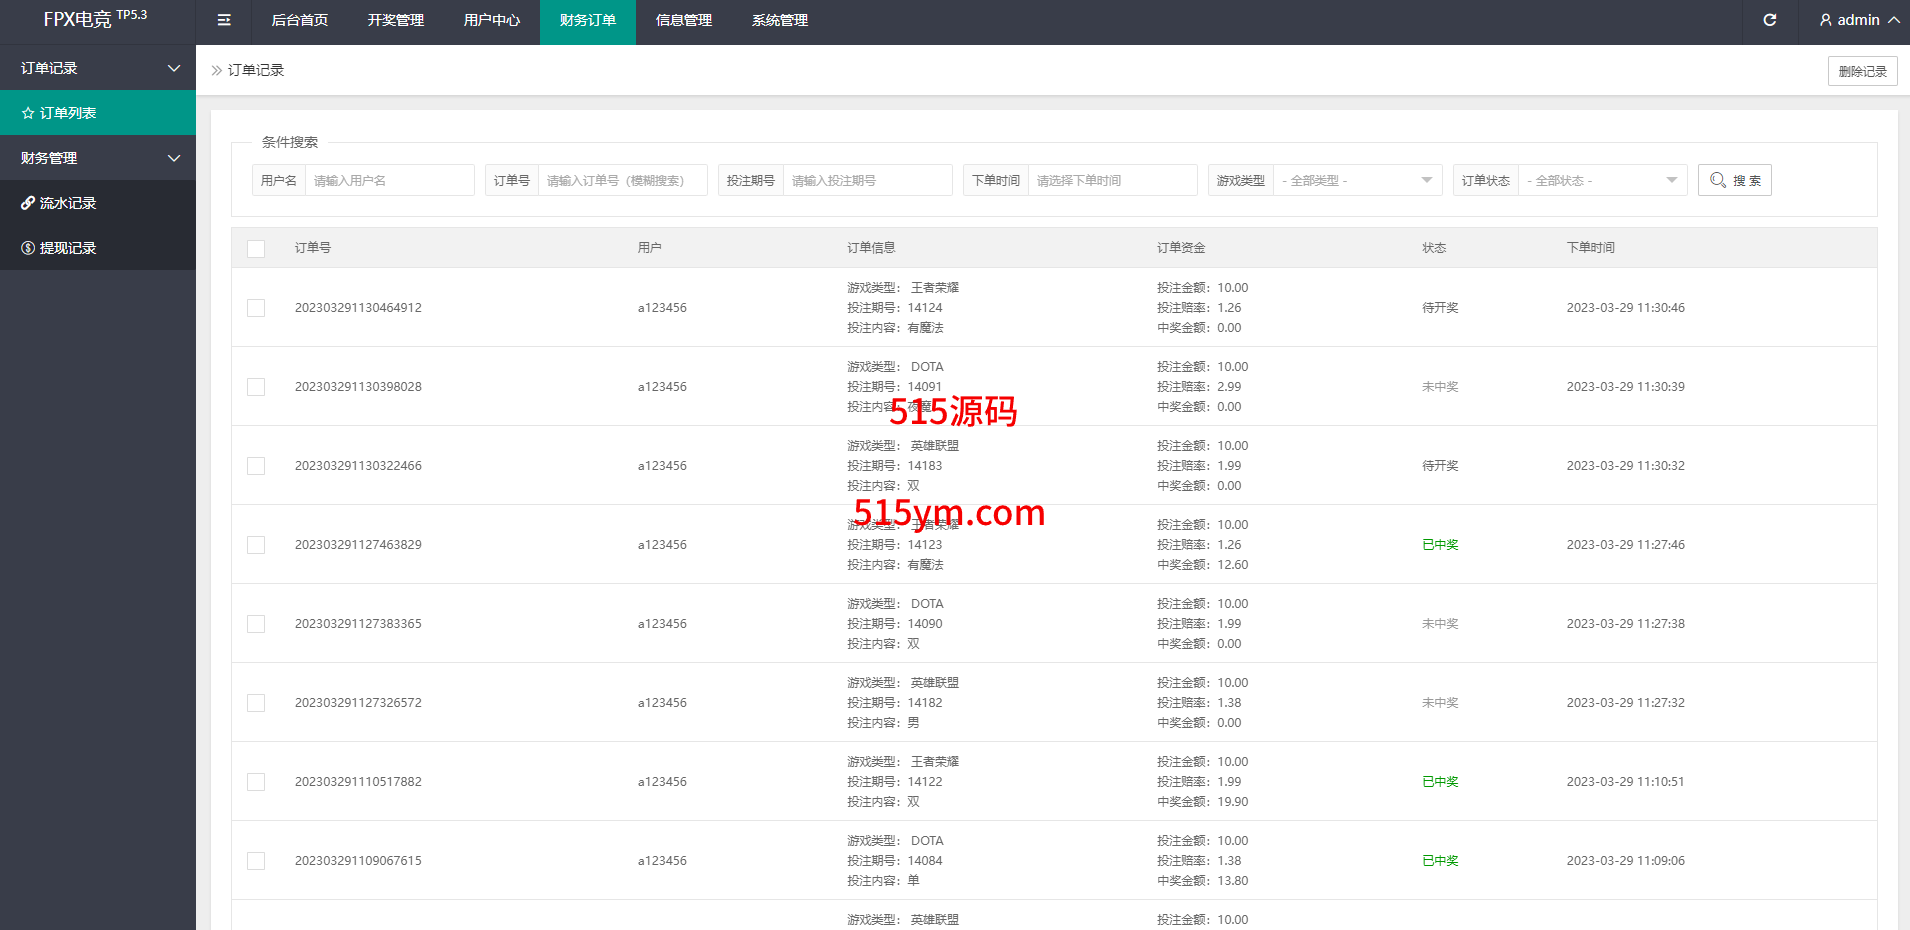Click the 删除记录 button
Screen dimensions: 1910x930
(x=1862, y=71)
